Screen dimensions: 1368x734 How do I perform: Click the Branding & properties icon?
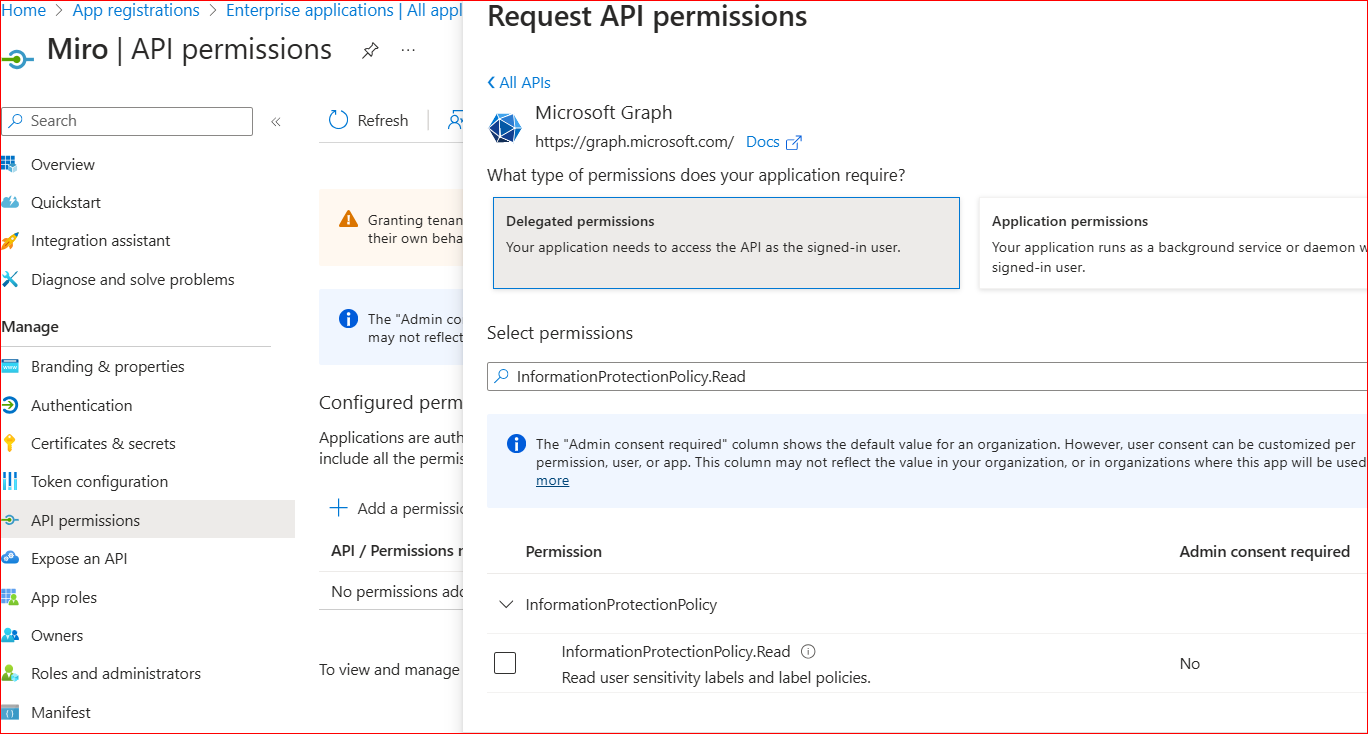tap(10, 367)
